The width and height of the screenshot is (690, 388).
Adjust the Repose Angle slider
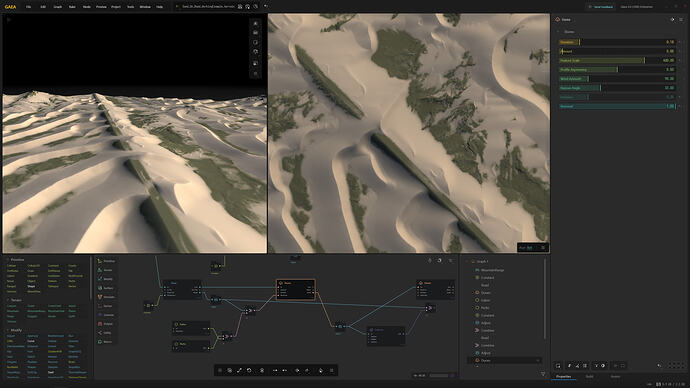pyautogui.click(x=617, y=88)
